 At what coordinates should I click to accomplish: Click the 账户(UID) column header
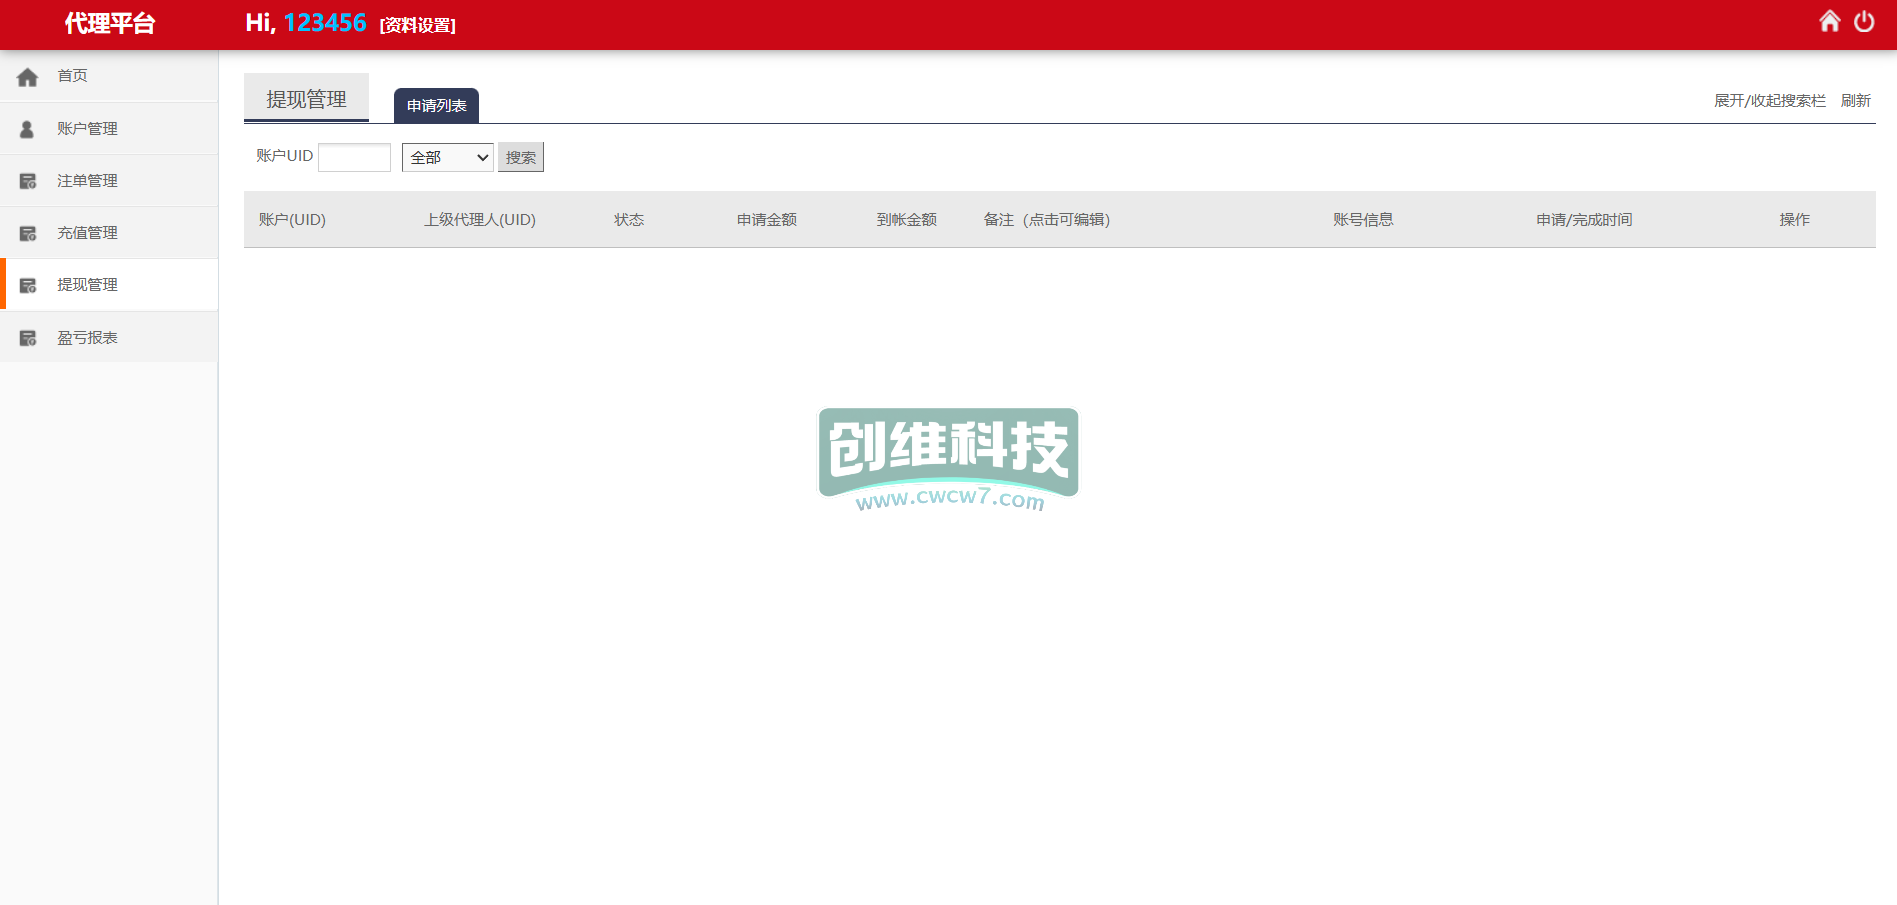[x=292, y=219]
